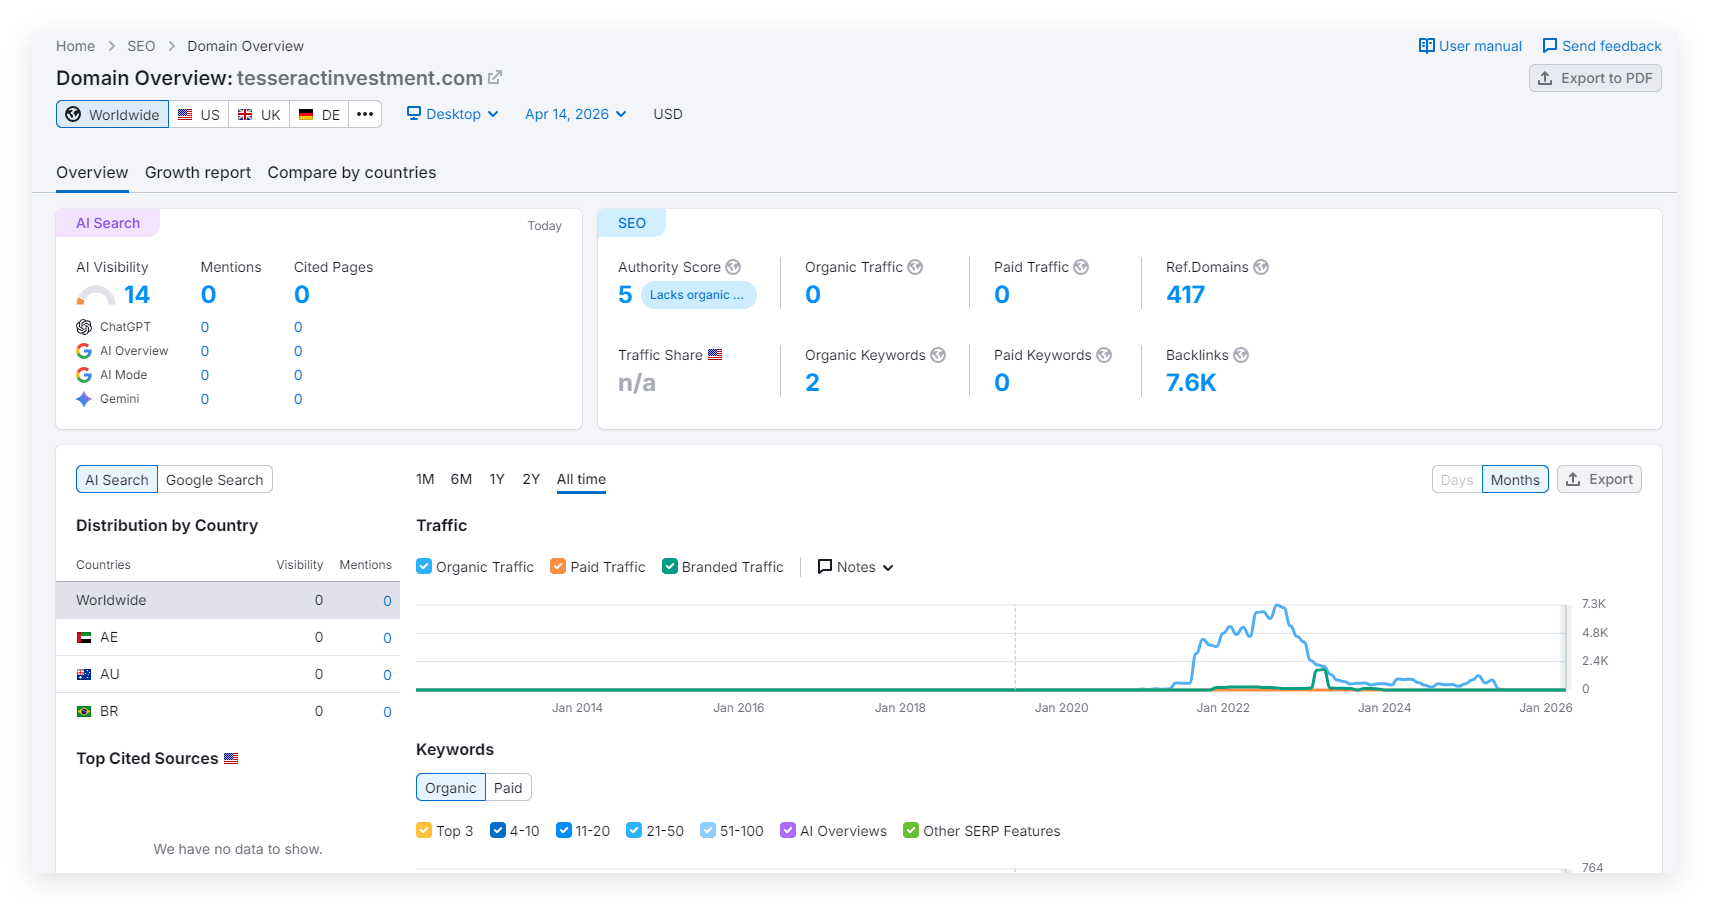The image size is (1709, 905).
Task: Click Authority Score info icon
Action: pyautogui.click(x=733, y=267)
